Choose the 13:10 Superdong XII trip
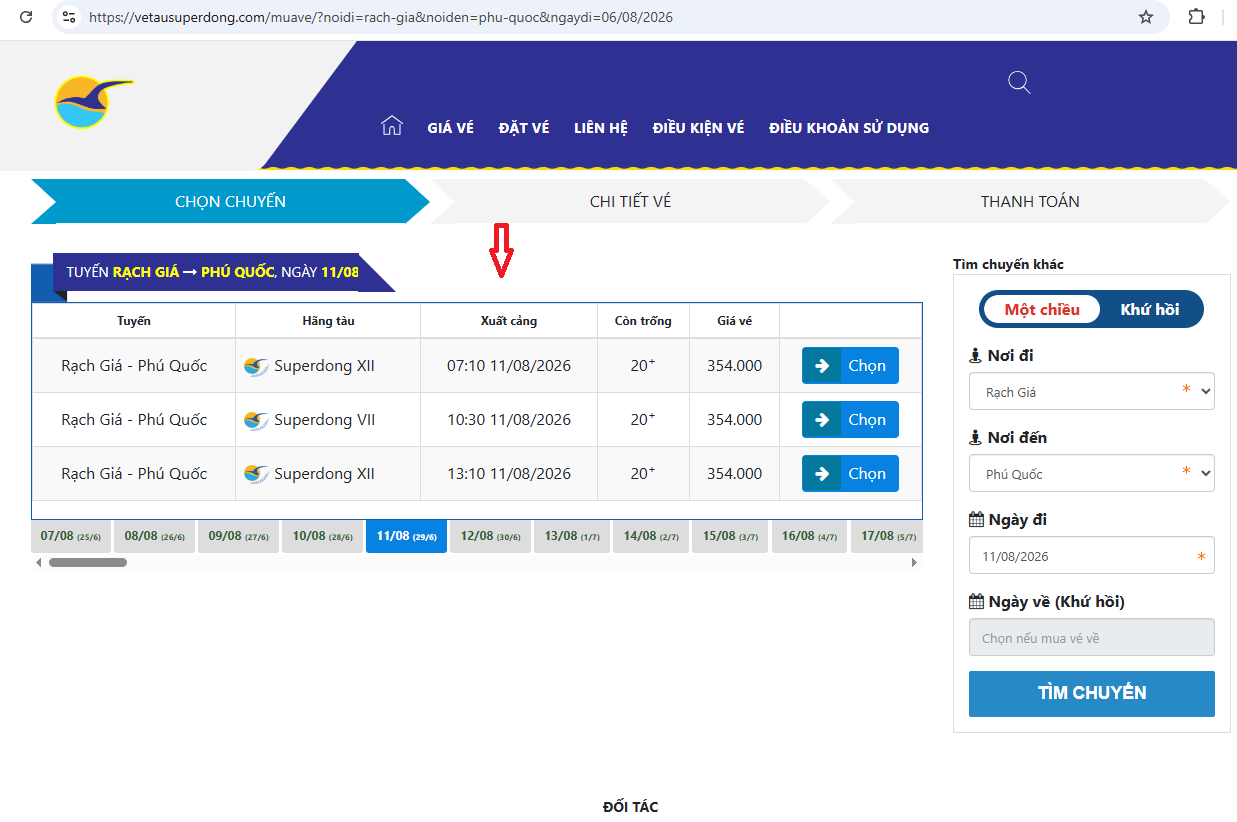Viewport: 1237px width, 822px height. coord(850,474)
